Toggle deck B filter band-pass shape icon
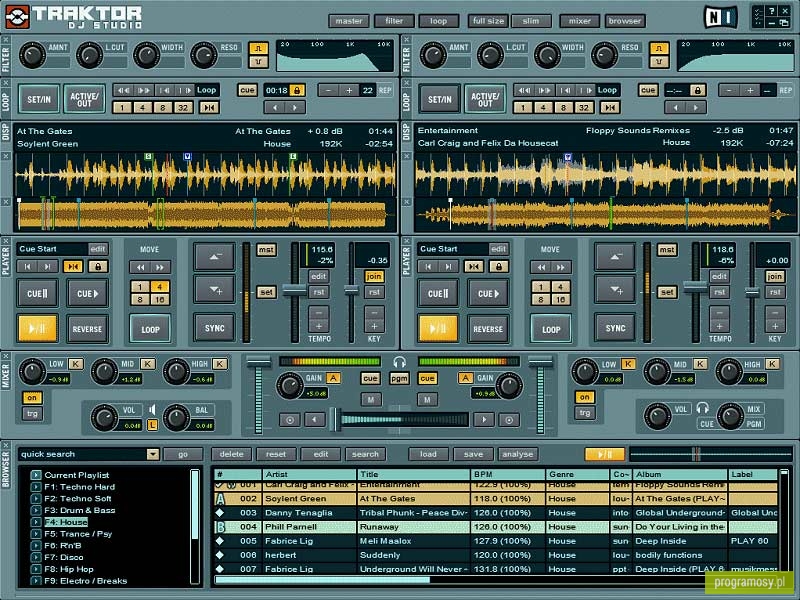800x600 pixels. [x=659, y=49]
